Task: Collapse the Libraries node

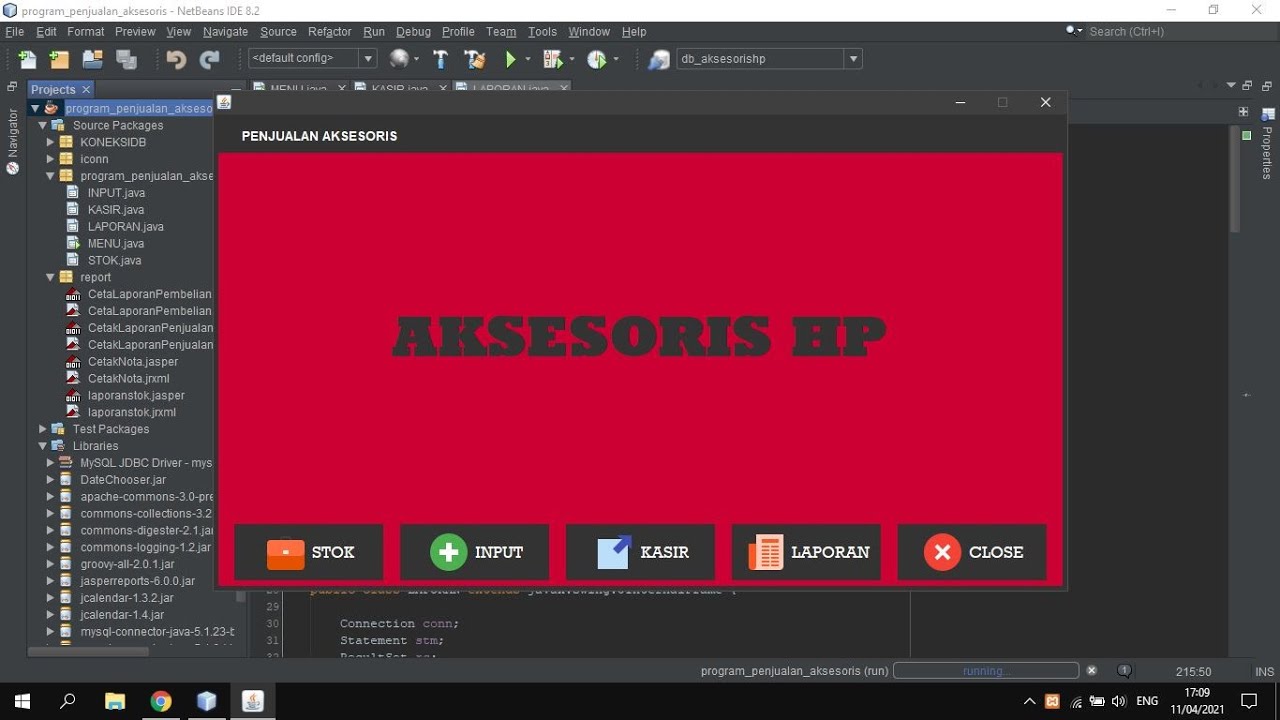Action: point(43,446)
